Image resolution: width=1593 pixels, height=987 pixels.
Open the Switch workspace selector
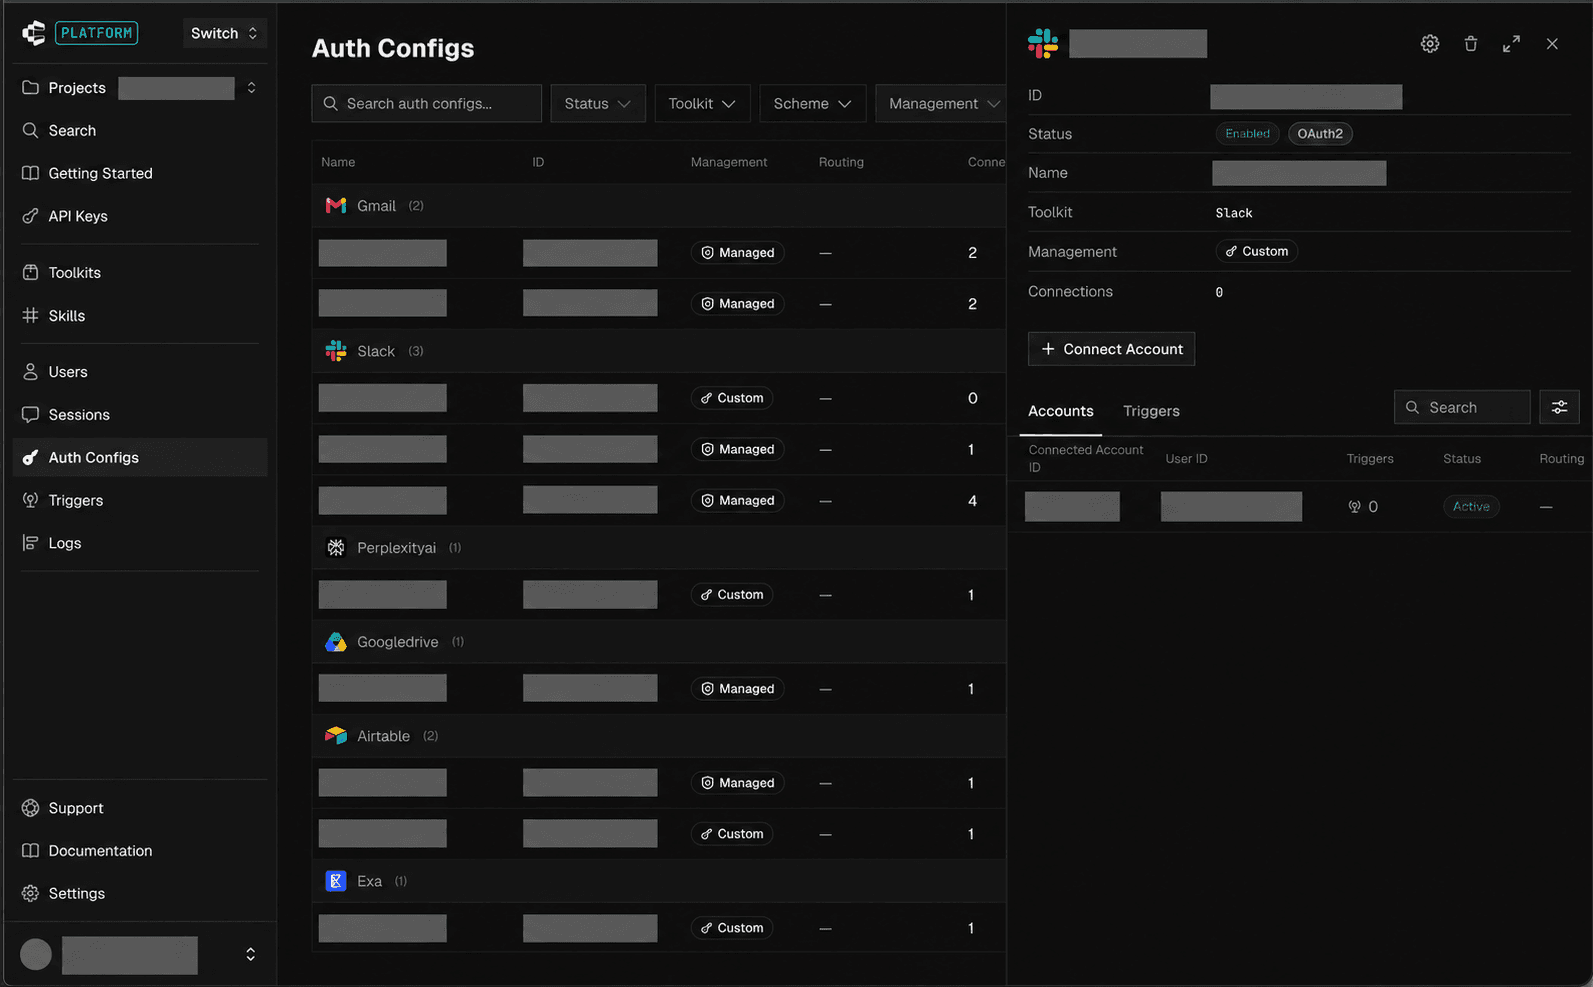pyautogui.click(x=224, y=33)
